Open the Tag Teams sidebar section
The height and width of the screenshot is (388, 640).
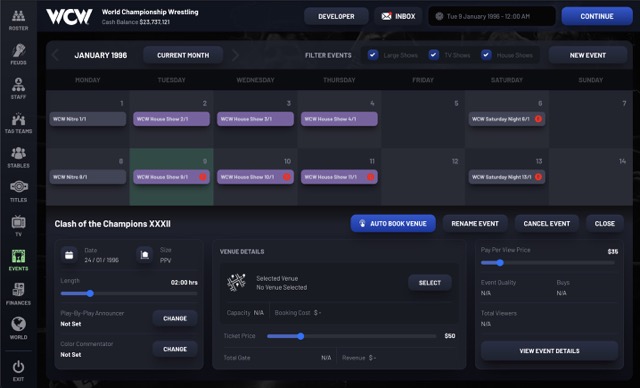coord(18,123)
